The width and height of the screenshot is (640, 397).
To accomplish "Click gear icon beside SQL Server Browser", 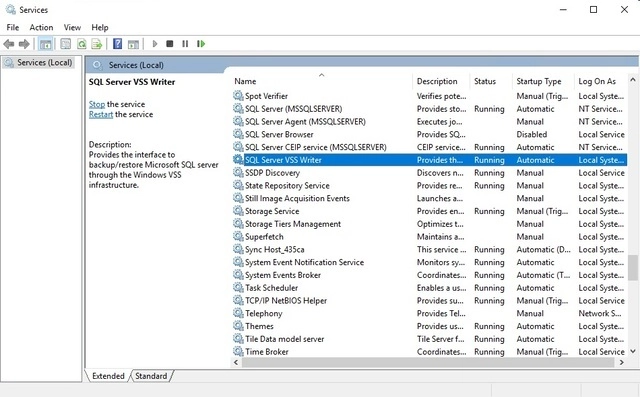I will pyautogui.click(x=238, y=134).
